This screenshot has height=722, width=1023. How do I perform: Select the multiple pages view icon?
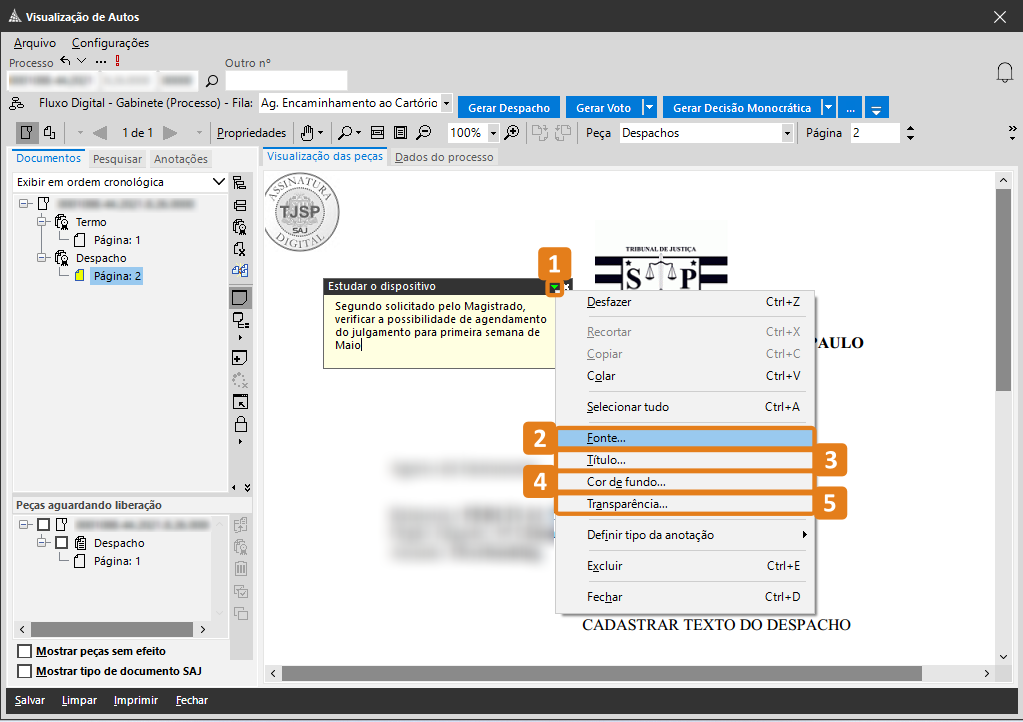tap(50, 133)
